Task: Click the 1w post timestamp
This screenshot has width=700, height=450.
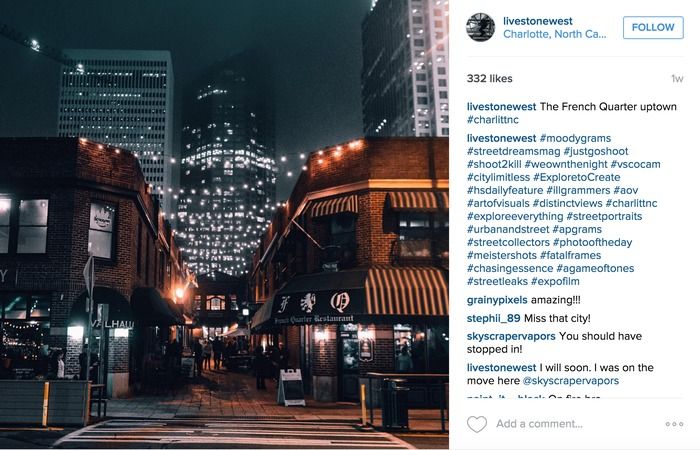Action: pos(677,79)
